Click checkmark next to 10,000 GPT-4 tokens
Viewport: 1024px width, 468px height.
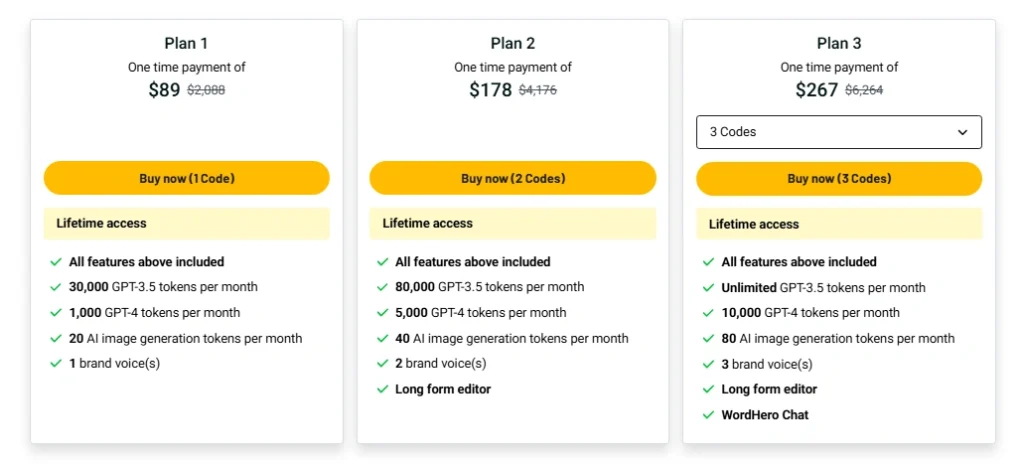click(709, 313)
